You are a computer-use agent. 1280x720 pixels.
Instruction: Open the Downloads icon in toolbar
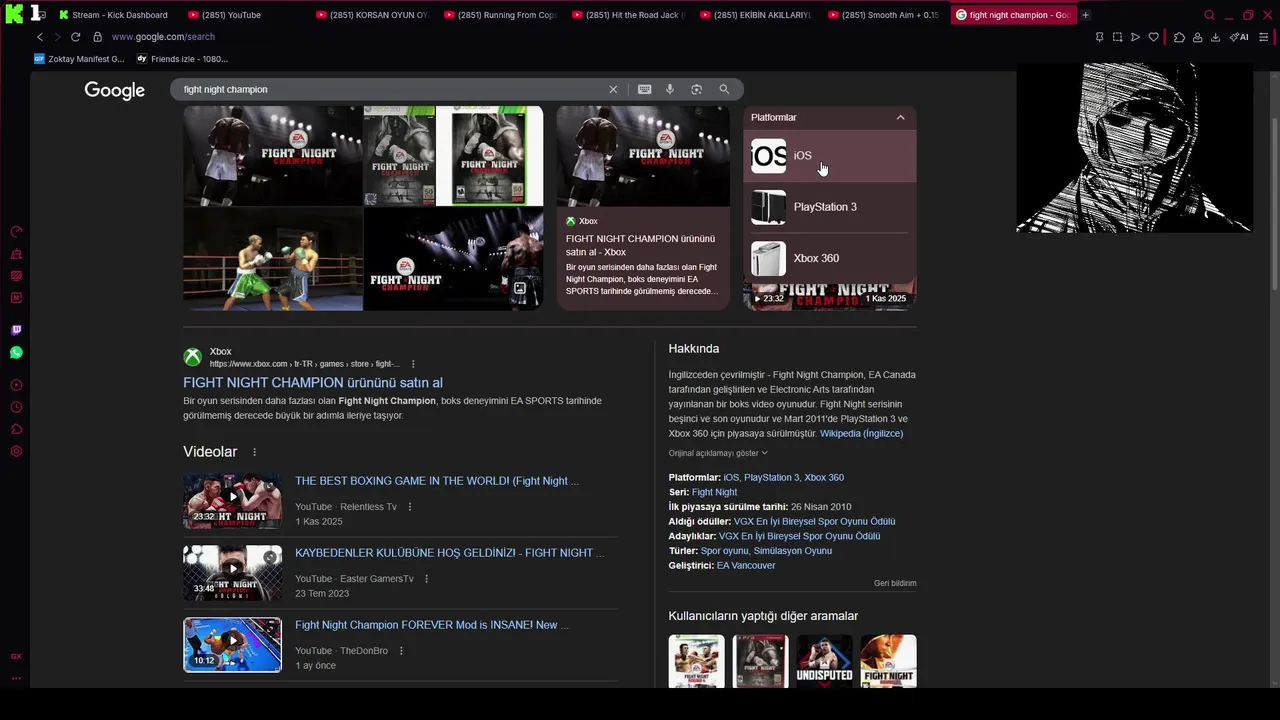point(1215,37)
